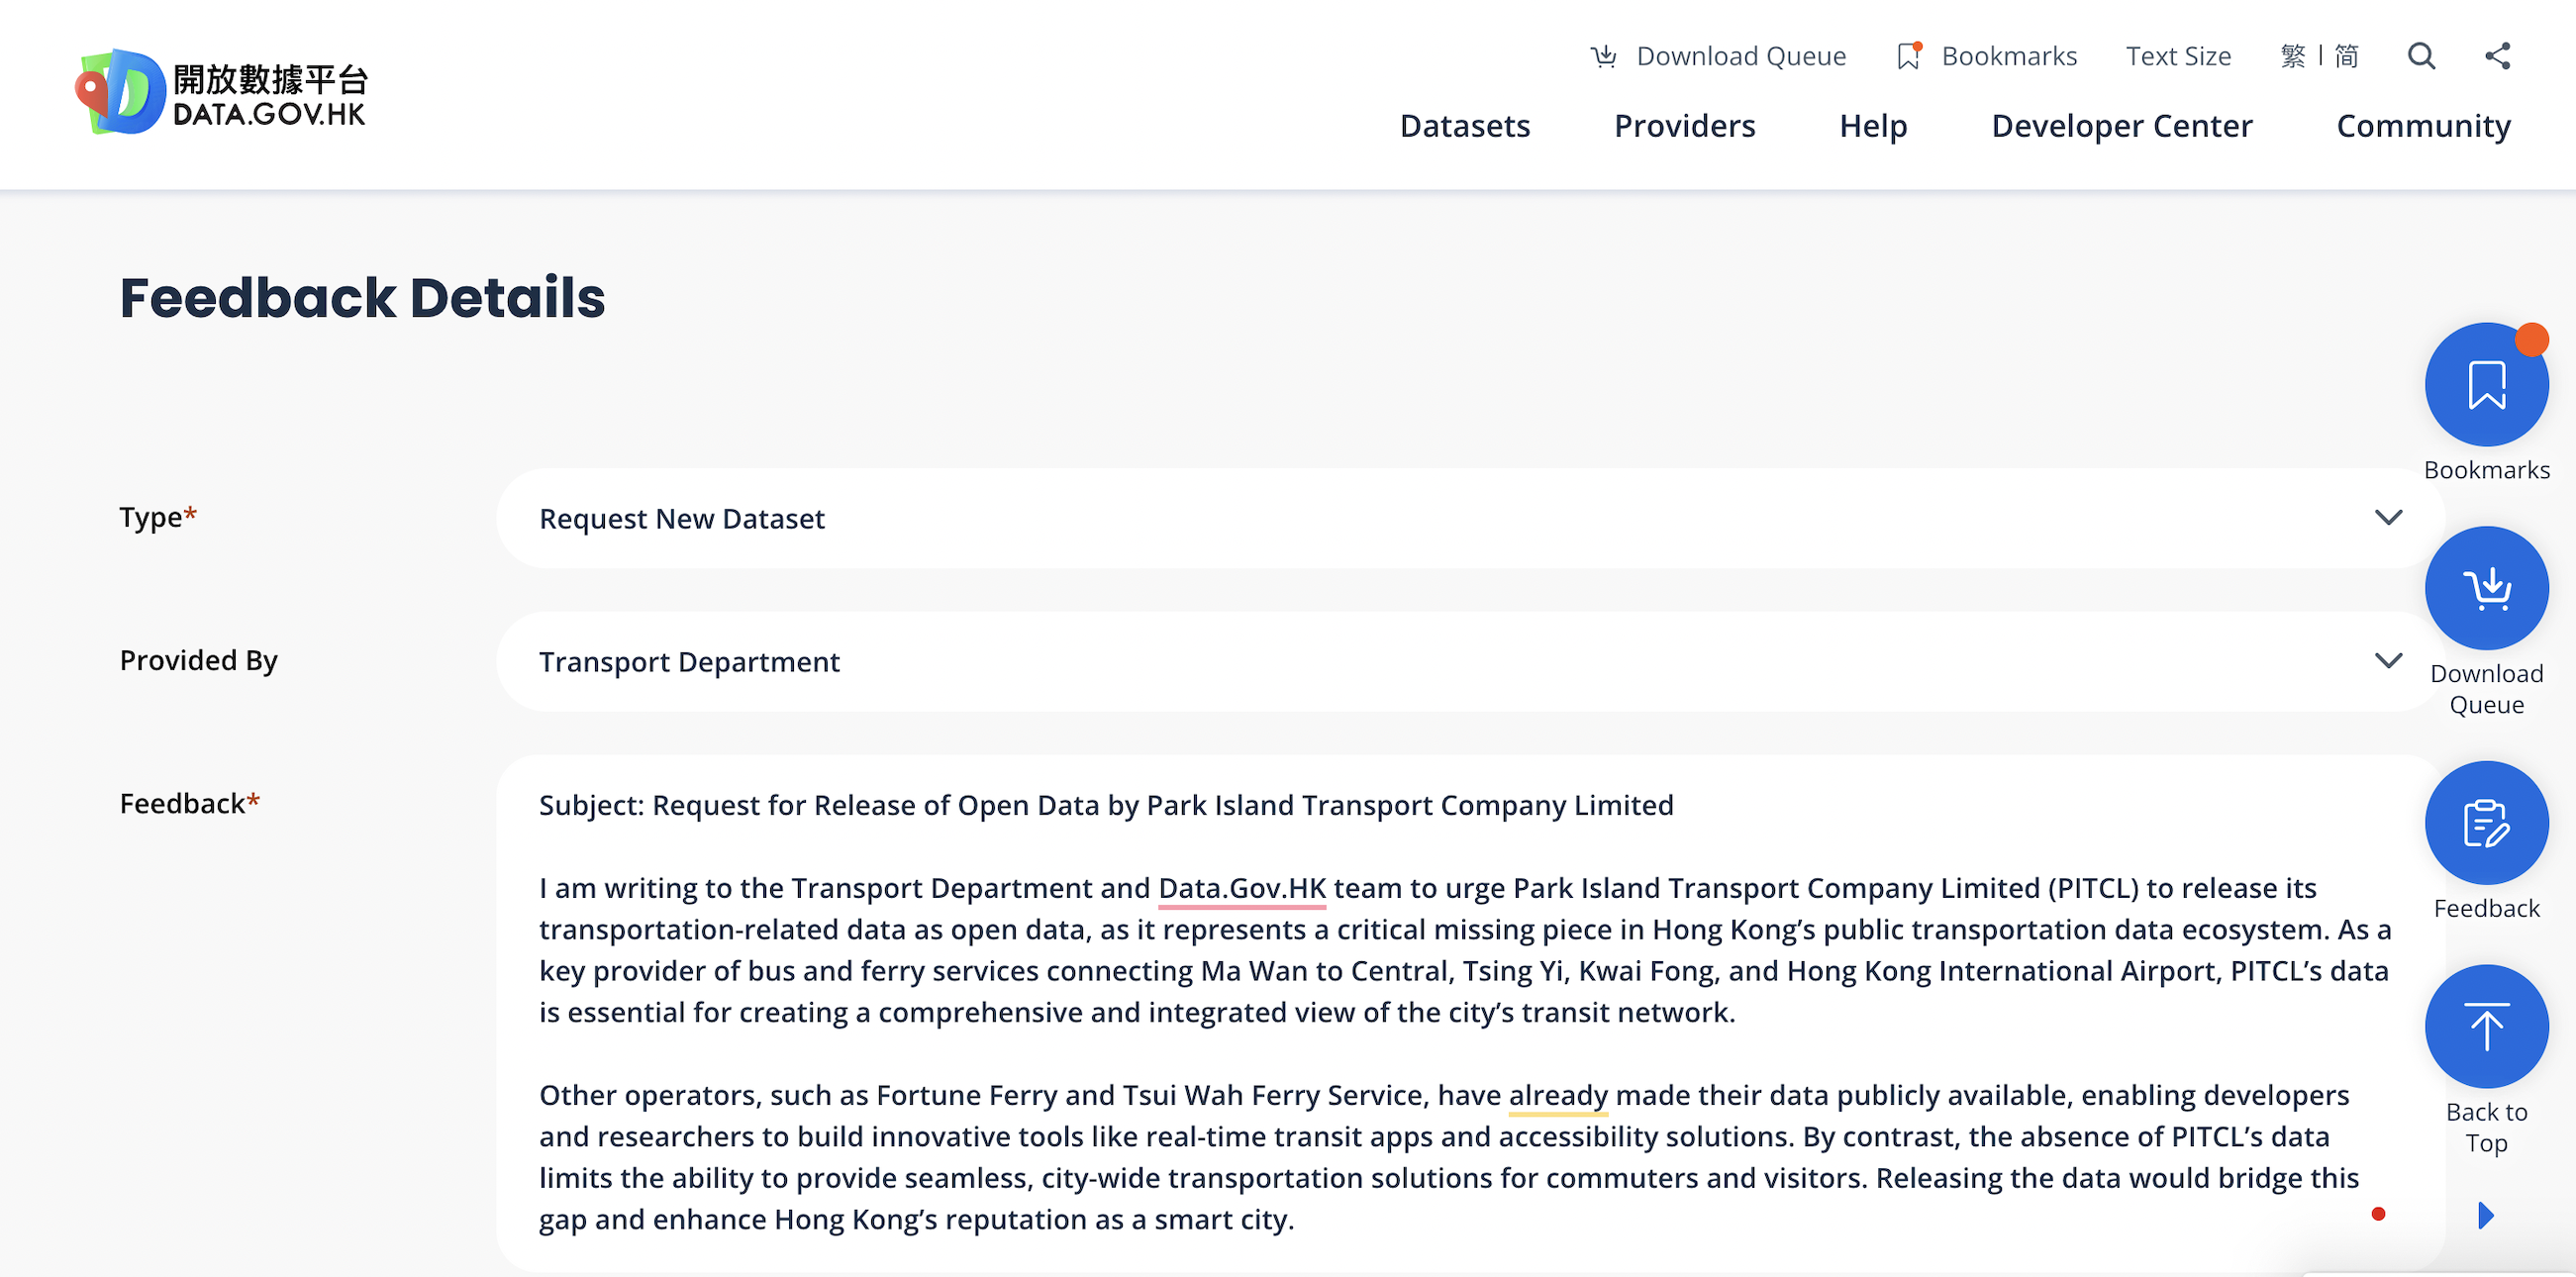Click the Text Size link
Screen dimensions: 2576x1277
(x=2178, y=57)
